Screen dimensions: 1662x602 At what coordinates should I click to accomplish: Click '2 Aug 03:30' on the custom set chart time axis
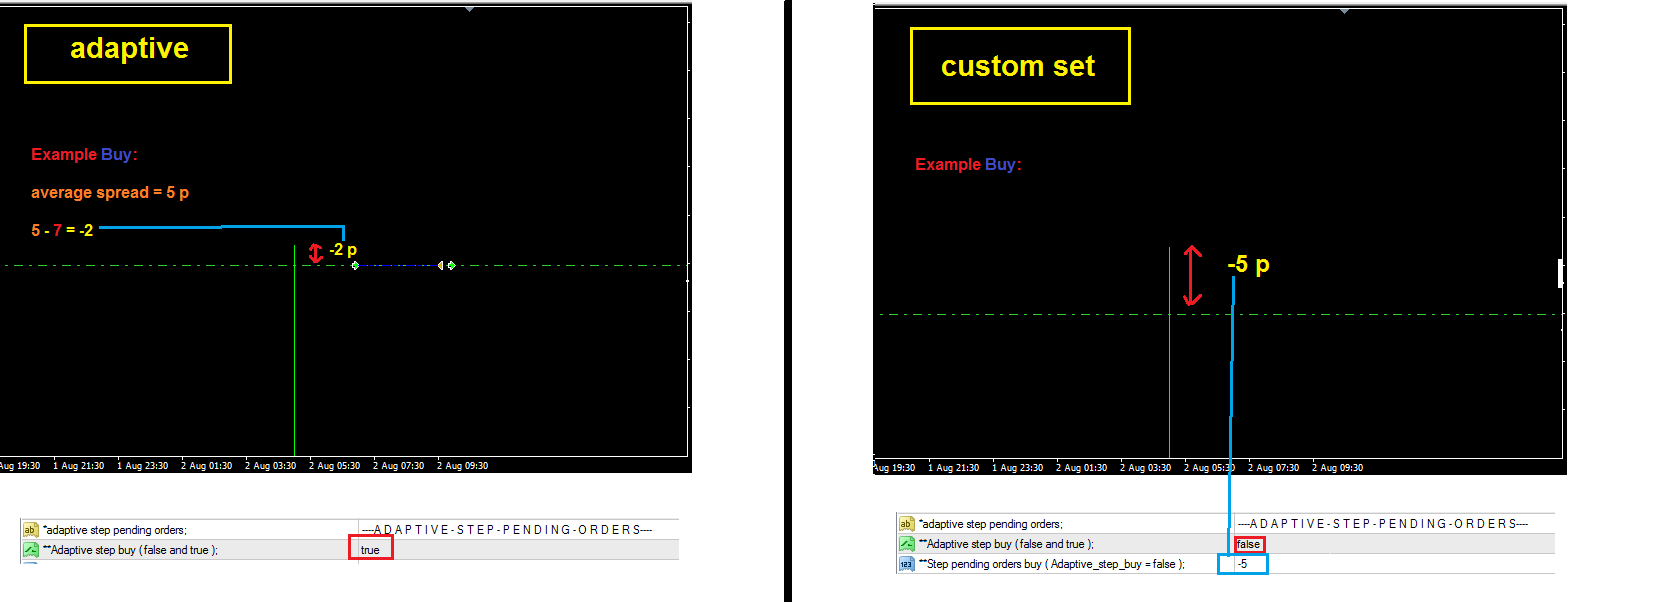pos(1145,468)
